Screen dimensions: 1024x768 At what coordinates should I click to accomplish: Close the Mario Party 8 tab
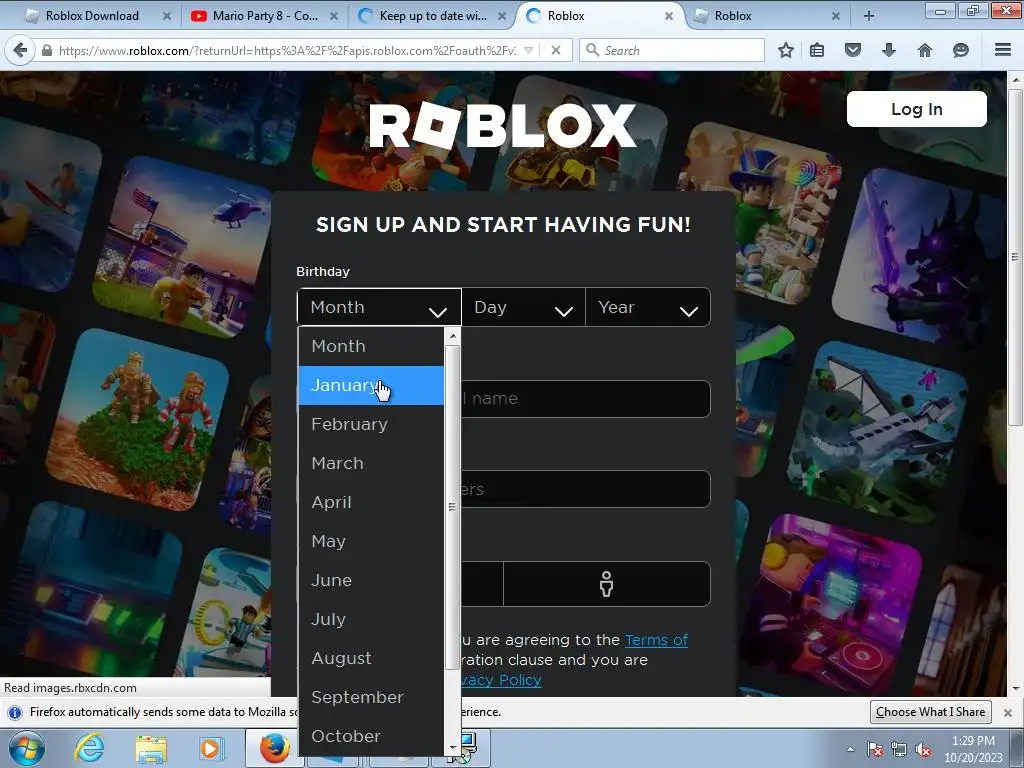point(334,16)
